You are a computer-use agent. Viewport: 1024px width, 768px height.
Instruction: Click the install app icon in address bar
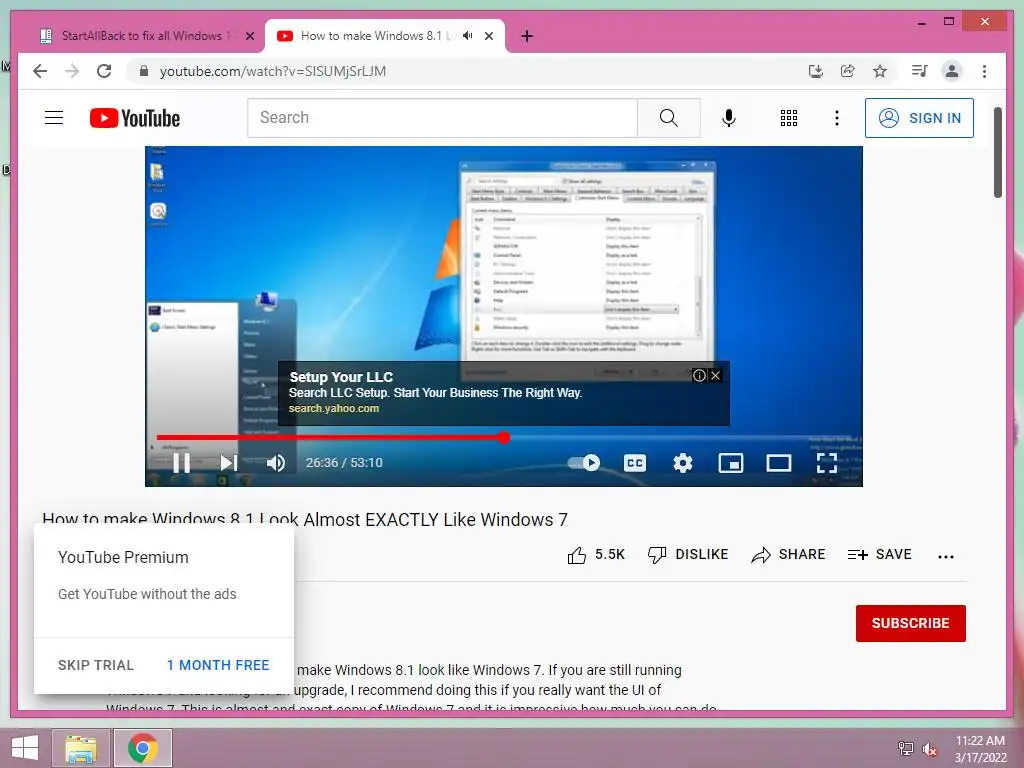816,71
